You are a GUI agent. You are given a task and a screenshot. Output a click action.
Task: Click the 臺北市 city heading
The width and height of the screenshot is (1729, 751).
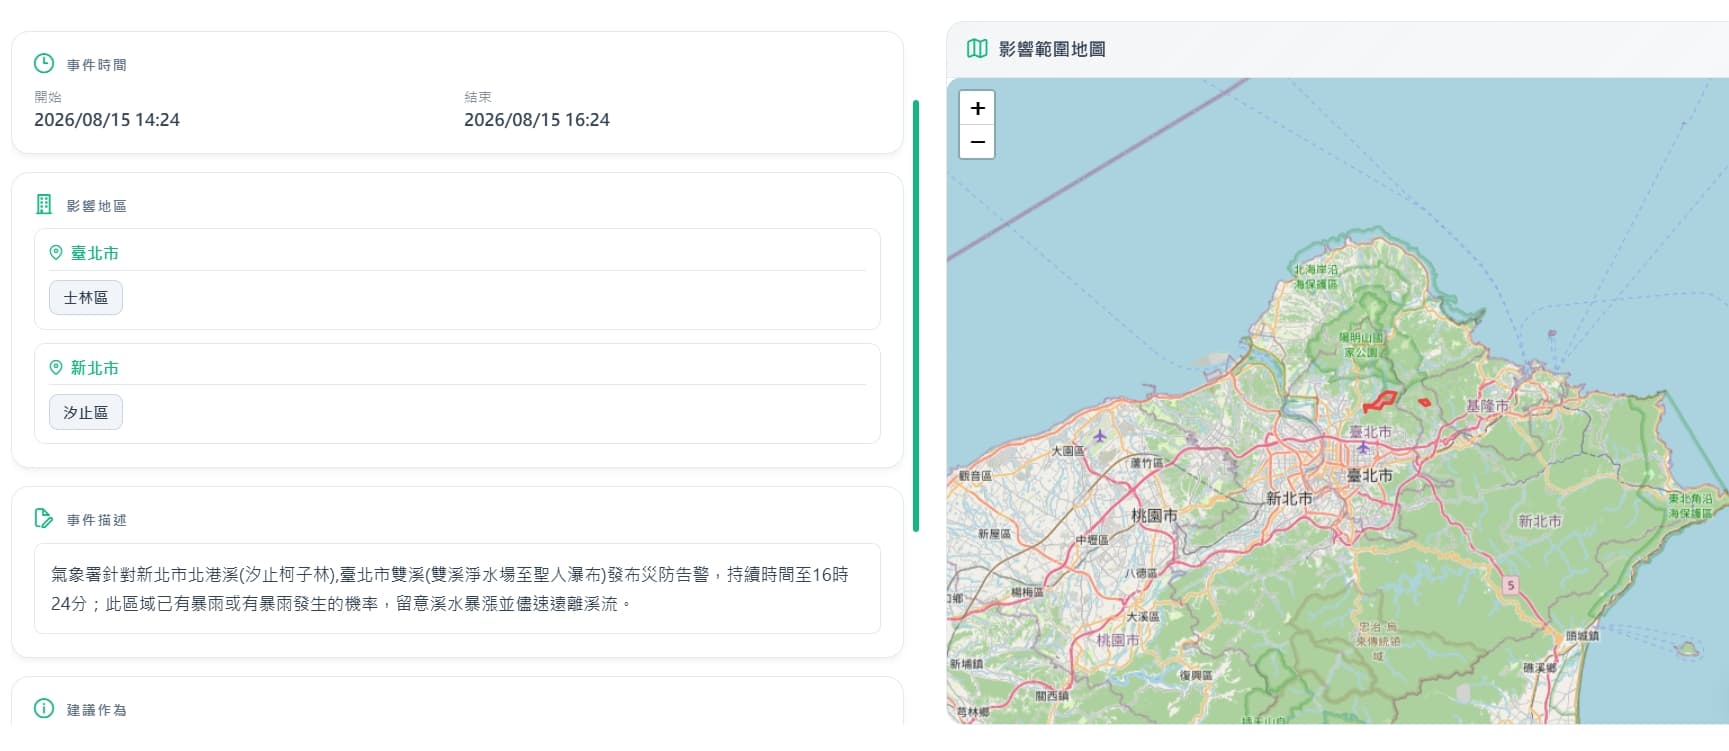pyautogui.click(x=95, y=253)
